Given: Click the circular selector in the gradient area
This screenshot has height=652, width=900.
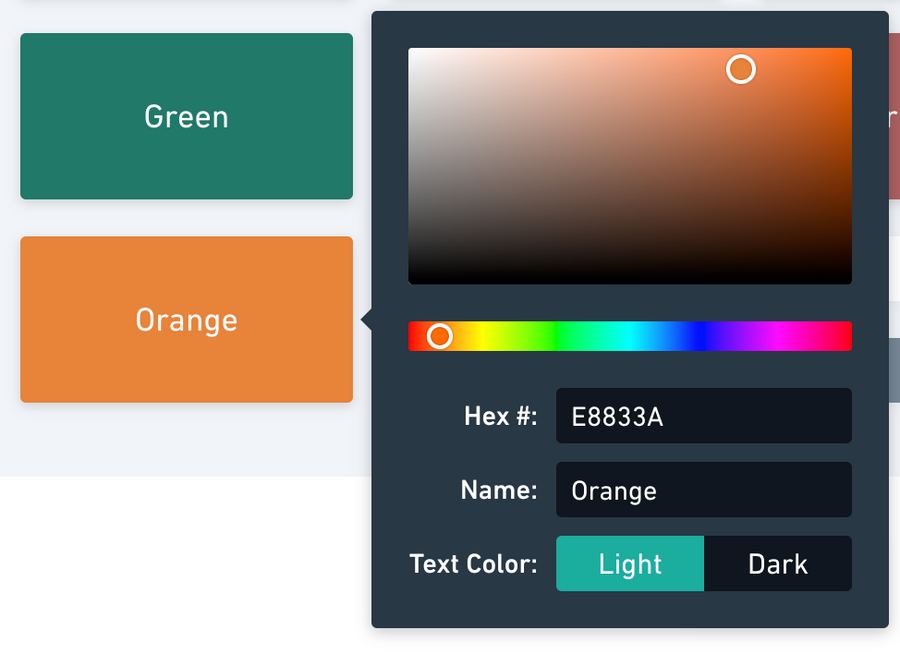Looking at the screenshot, I should (x=741, y=69).
